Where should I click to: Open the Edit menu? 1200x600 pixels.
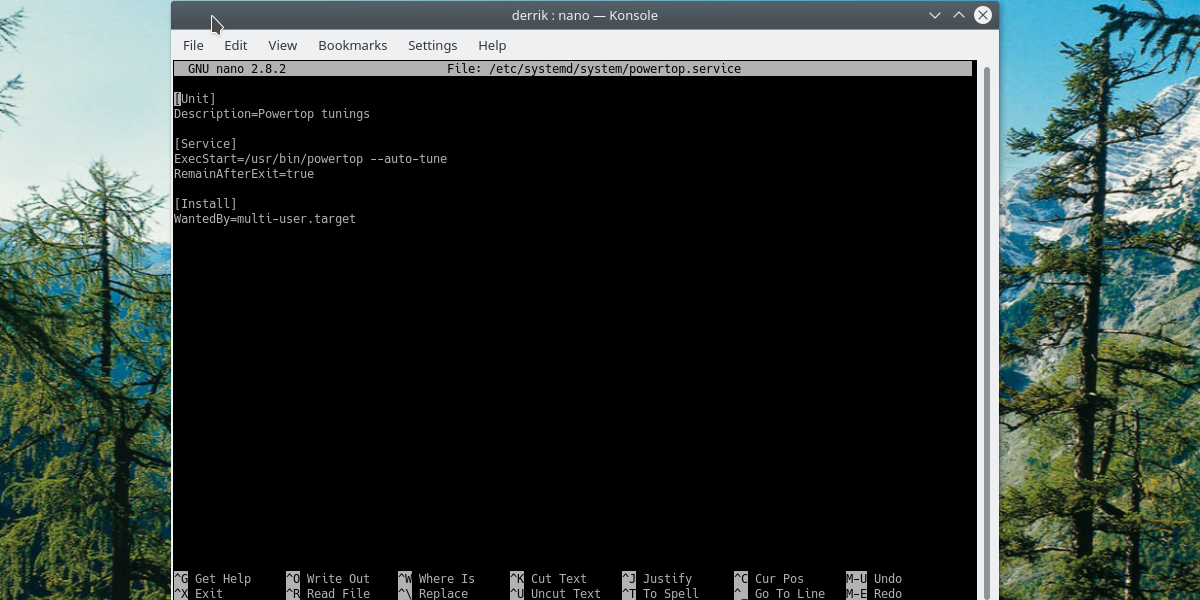tap(236, 45)
